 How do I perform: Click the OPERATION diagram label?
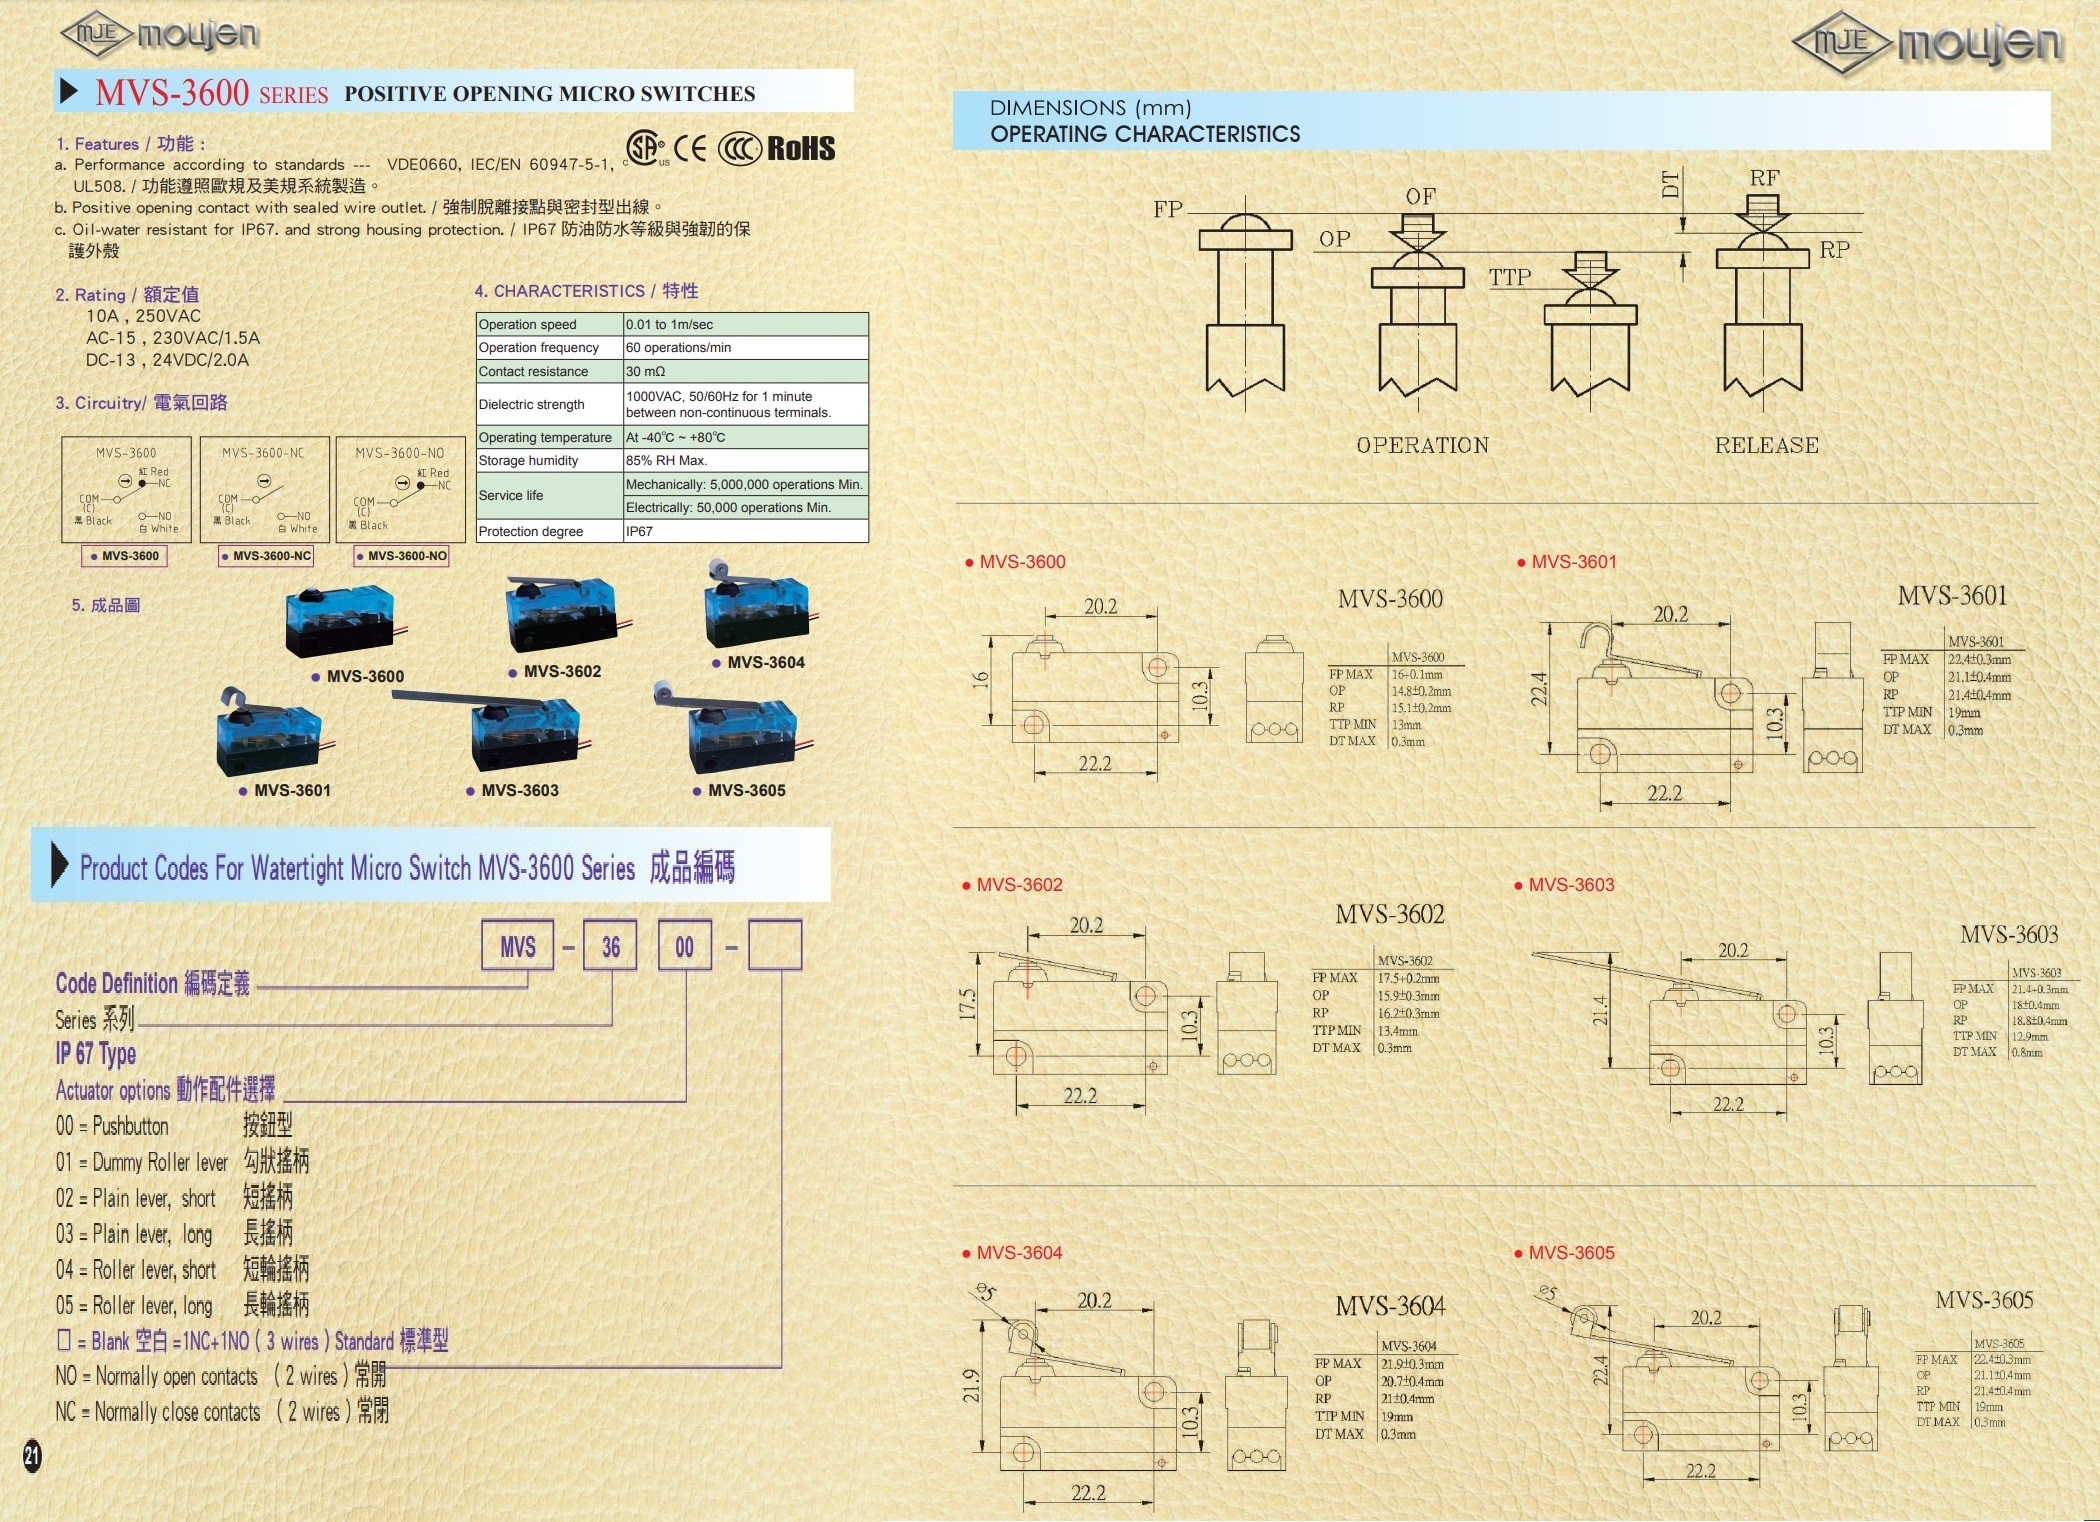[1422, 445]
